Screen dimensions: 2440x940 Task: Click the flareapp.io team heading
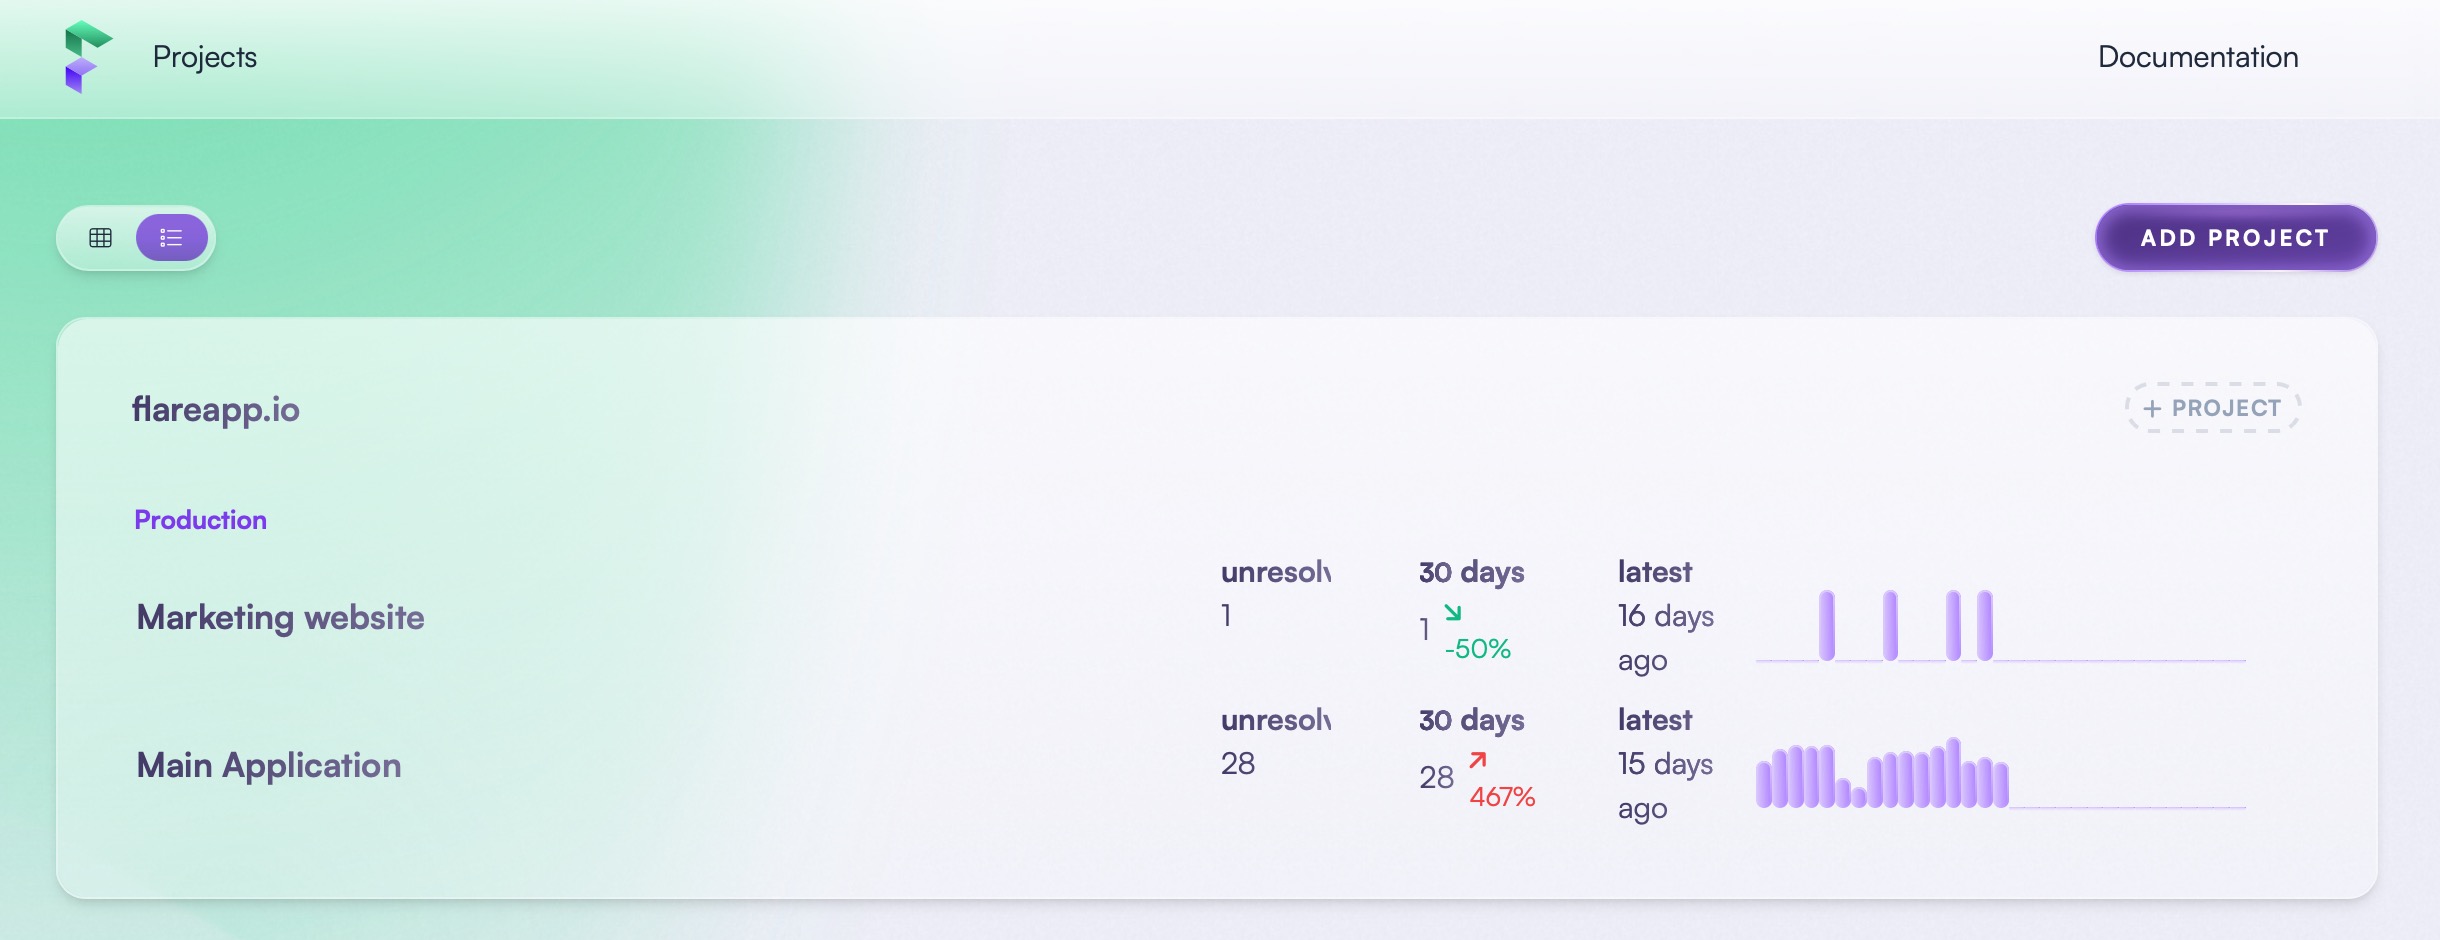click(215, 409)
